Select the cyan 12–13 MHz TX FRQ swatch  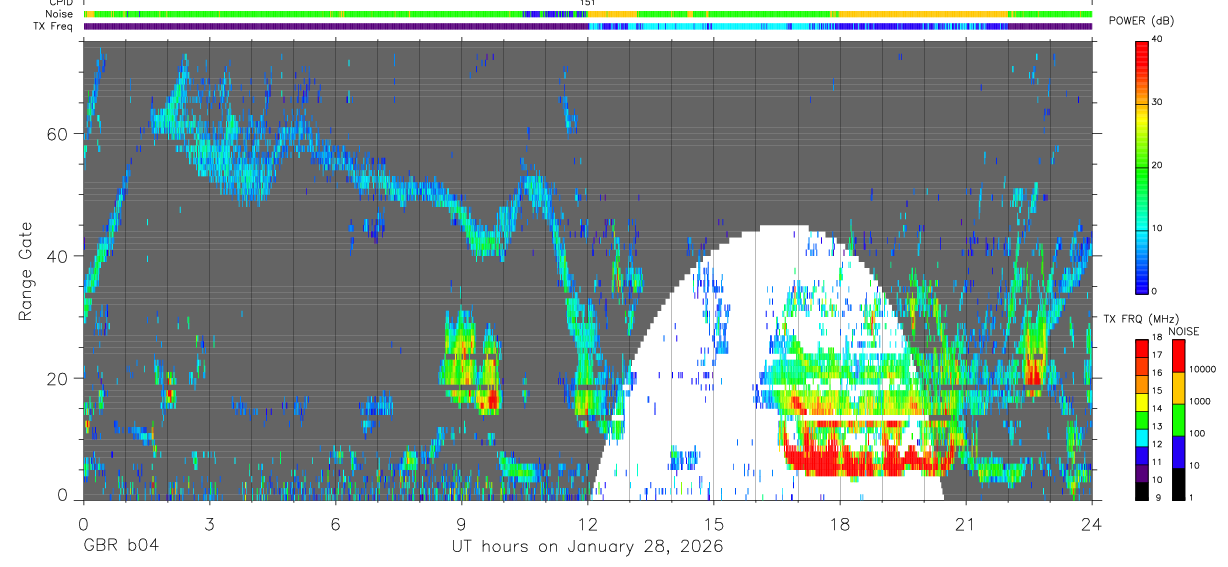point(1142,436)
